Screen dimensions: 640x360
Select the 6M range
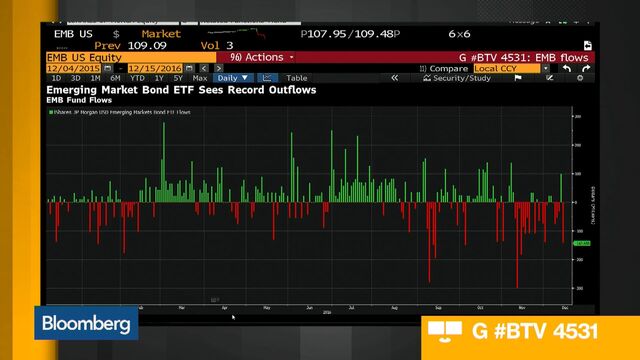tap(115, 78)
